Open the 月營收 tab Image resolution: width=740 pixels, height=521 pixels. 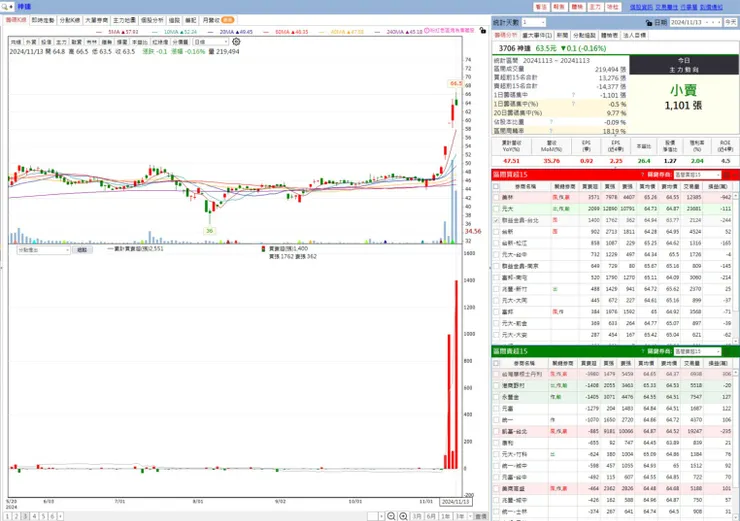[218, 20]
